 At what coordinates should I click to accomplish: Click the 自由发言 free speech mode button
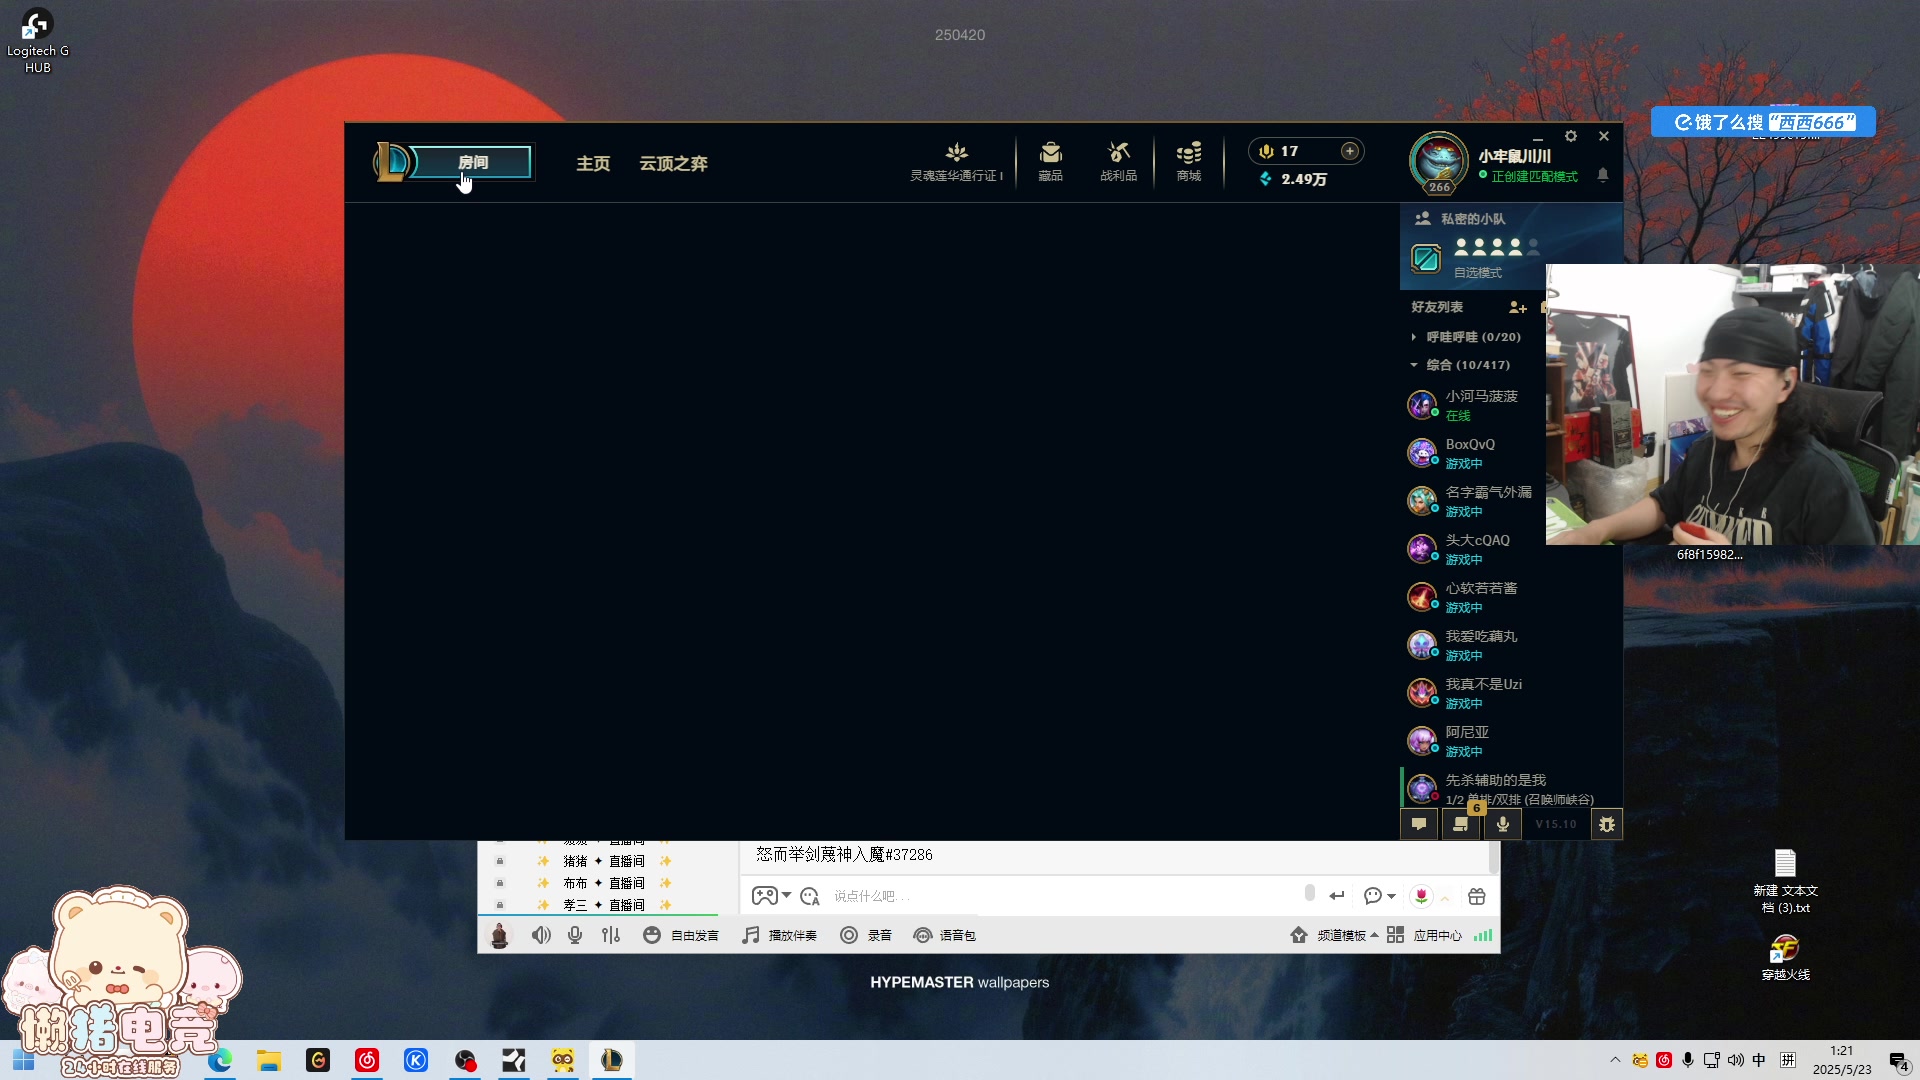point(681,935)
